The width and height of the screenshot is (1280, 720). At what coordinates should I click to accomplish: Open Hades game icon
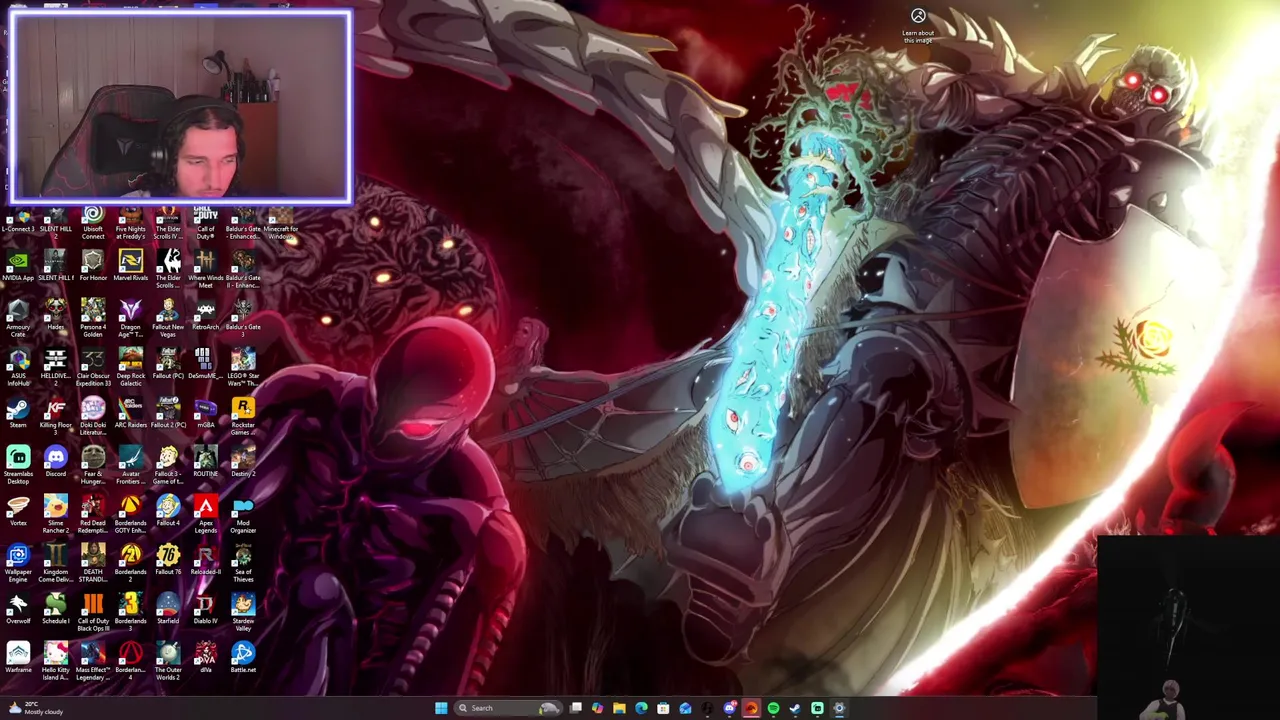[x=55, y=314]
